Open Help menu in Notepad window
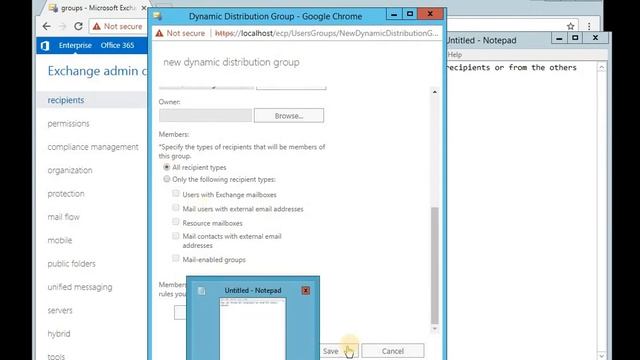Screen dimensions: 640x360 pos(455,55)
